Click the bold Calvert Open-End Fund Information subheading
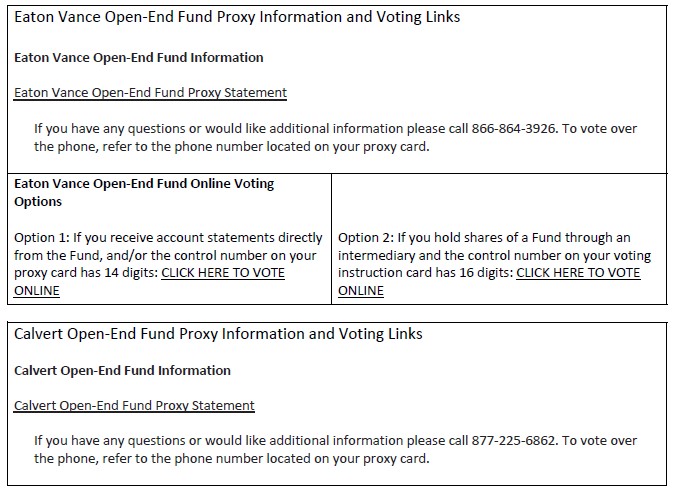 pyautogui.click(x=122, y=371)
